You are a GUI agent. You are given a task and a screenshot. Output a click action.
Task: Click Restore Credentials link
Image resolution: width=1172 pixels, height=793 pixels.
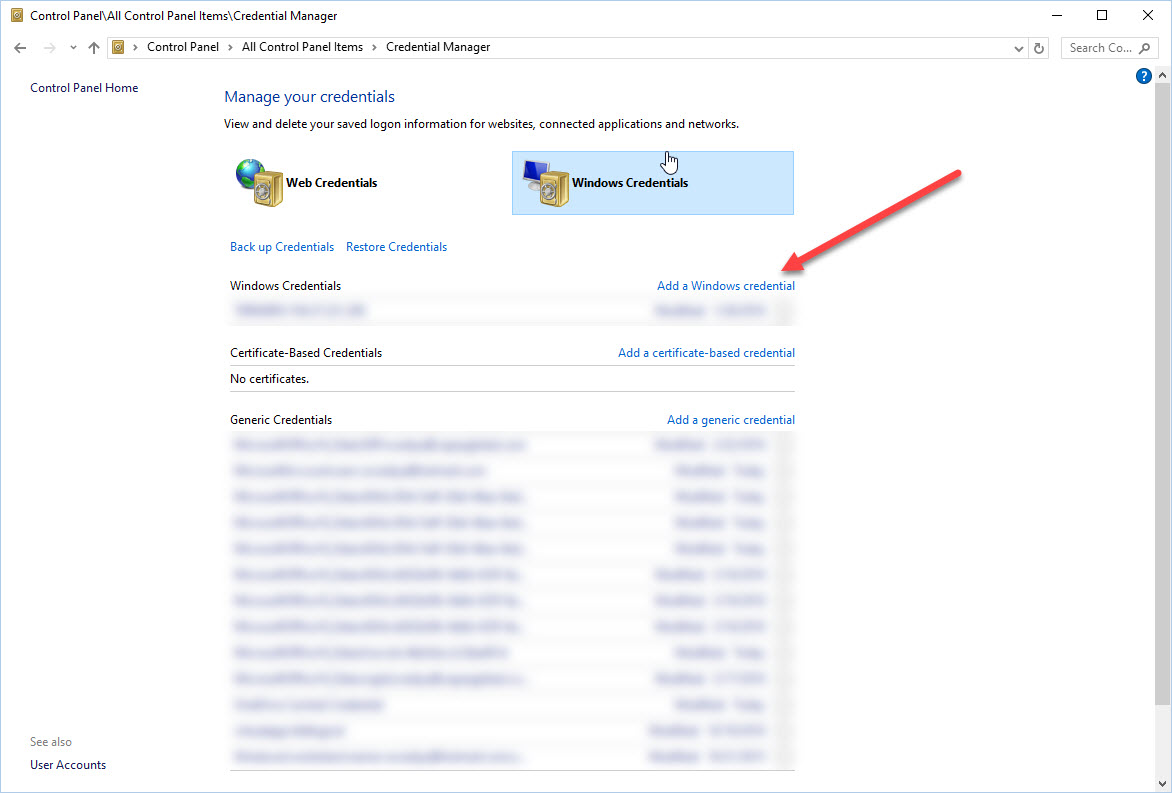pos(396,247)
